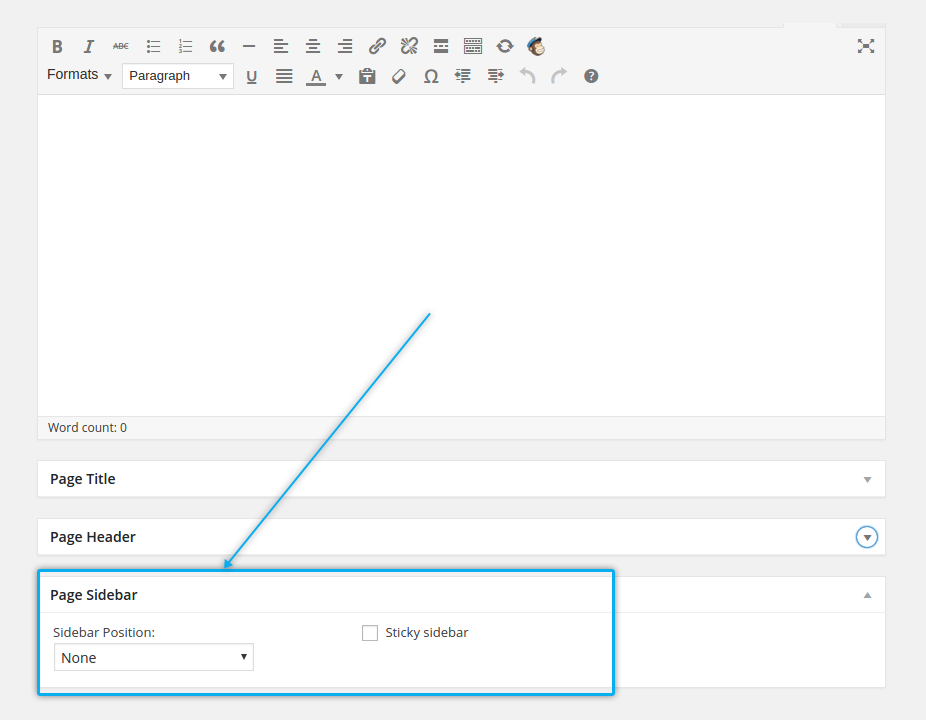
Task: Click the MailChimp monkey icon
Action: [x=537, y=46]
